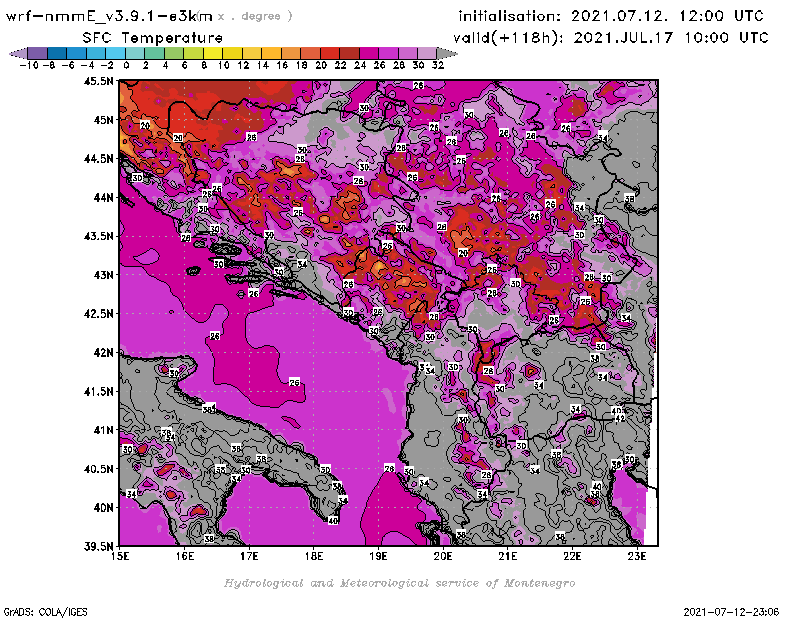Click the 45.5N latitude axis label

pos(98,81)
